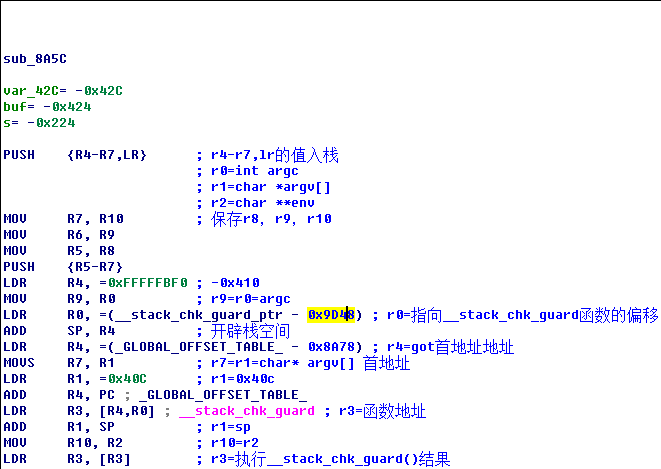661x469 pixels.
Task: Click the comment r3=函数地址
Action: pos(383,411)
